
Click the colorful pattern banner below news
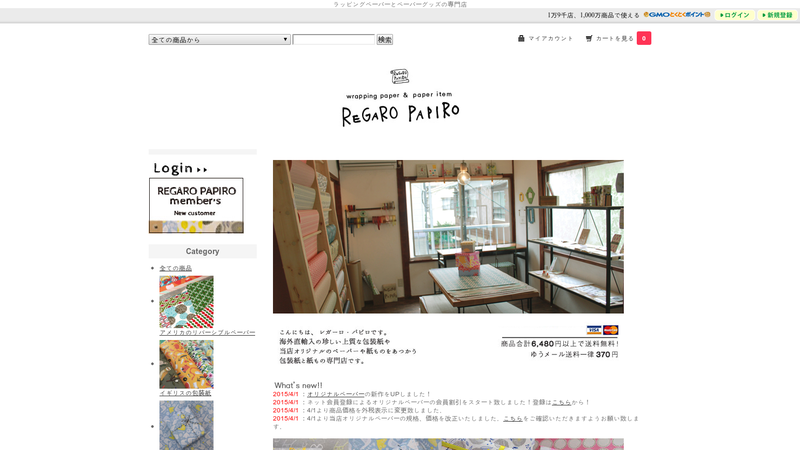[x=448, y=444]
